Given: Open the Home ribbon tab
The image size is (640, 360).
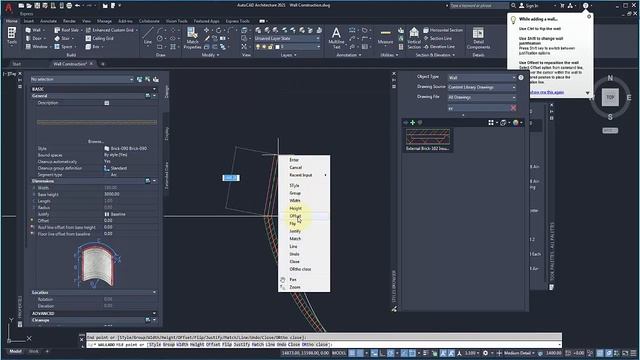Looking at the screenshot, I should click(11, 21).
